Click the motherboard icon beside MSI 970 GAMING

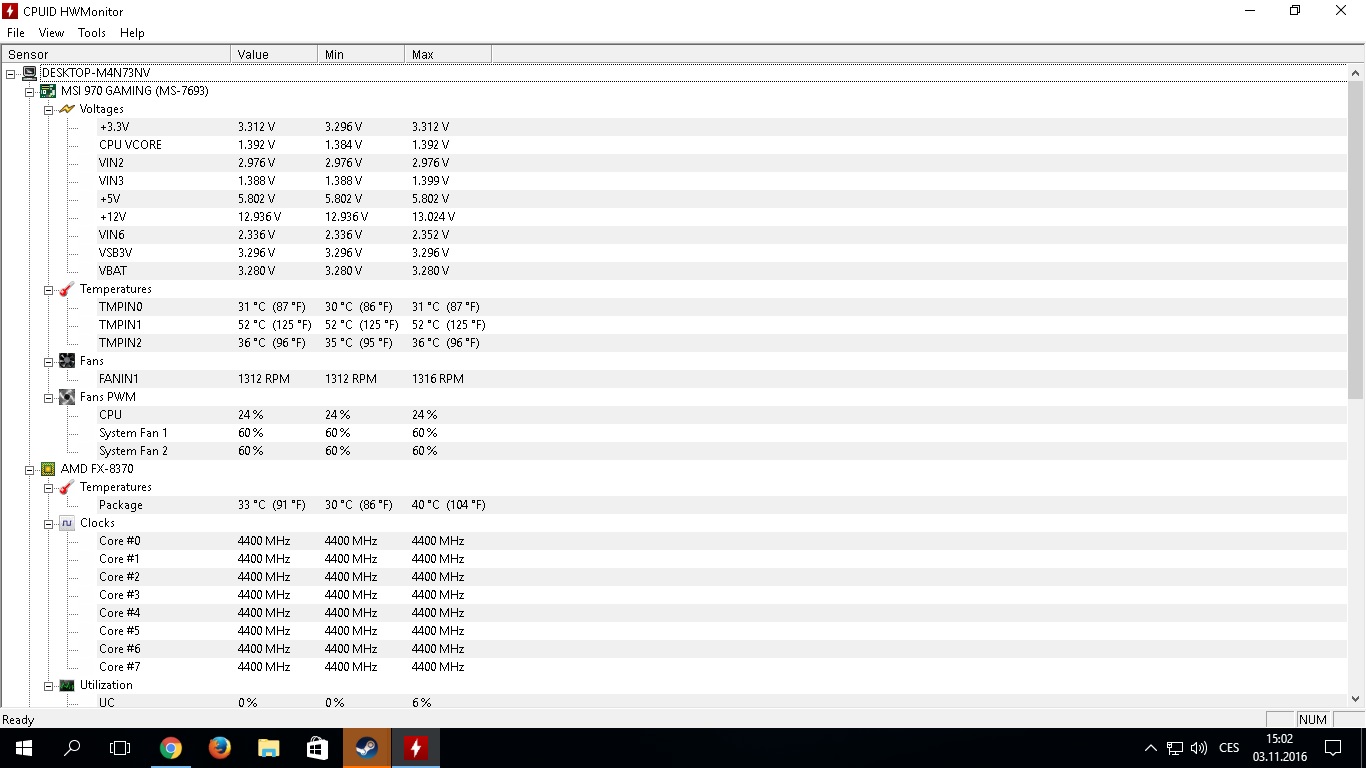48,91
